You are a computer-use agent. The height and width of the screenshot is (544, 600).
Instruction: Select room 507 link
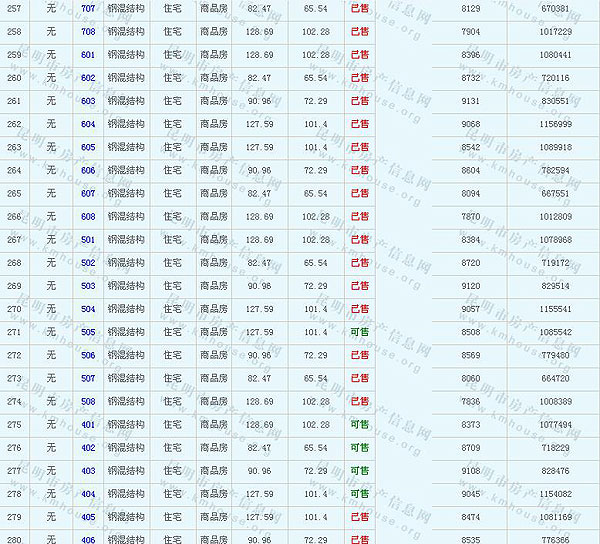tap(88, 378)
